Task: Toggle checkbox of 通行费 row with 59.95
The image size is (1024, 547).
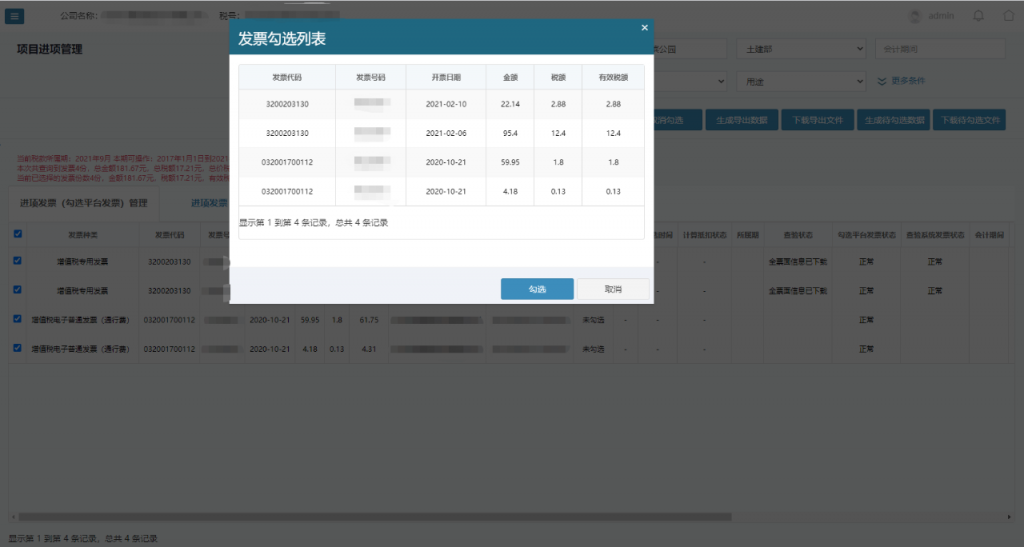Action: coord(18,319)
